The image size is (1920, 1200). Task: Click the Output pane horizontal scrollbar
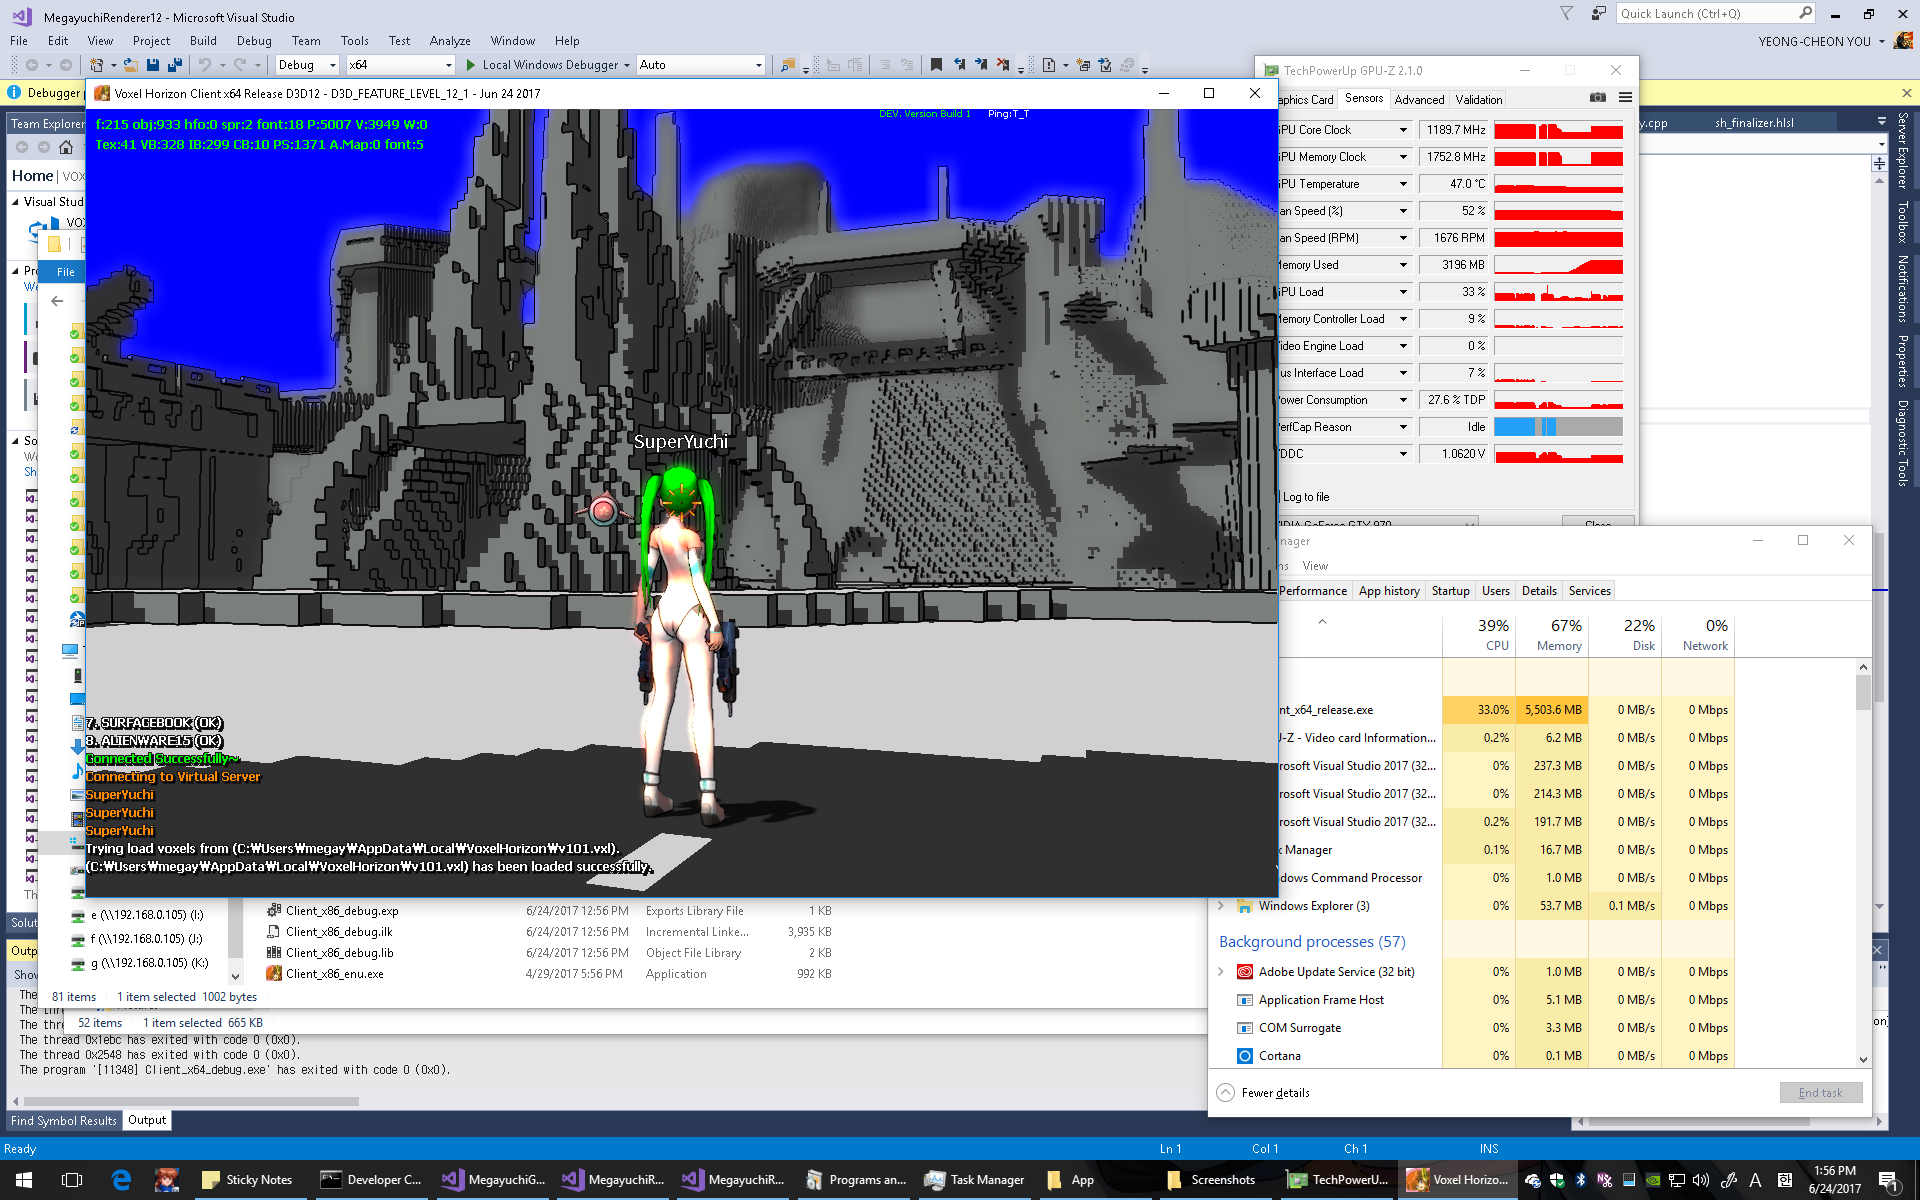coord(190,1102)
